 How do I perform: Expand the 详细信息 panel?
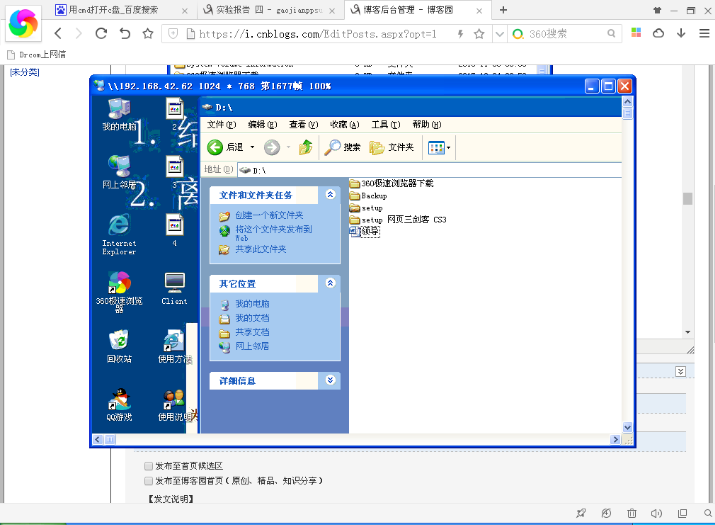(331, 380)
